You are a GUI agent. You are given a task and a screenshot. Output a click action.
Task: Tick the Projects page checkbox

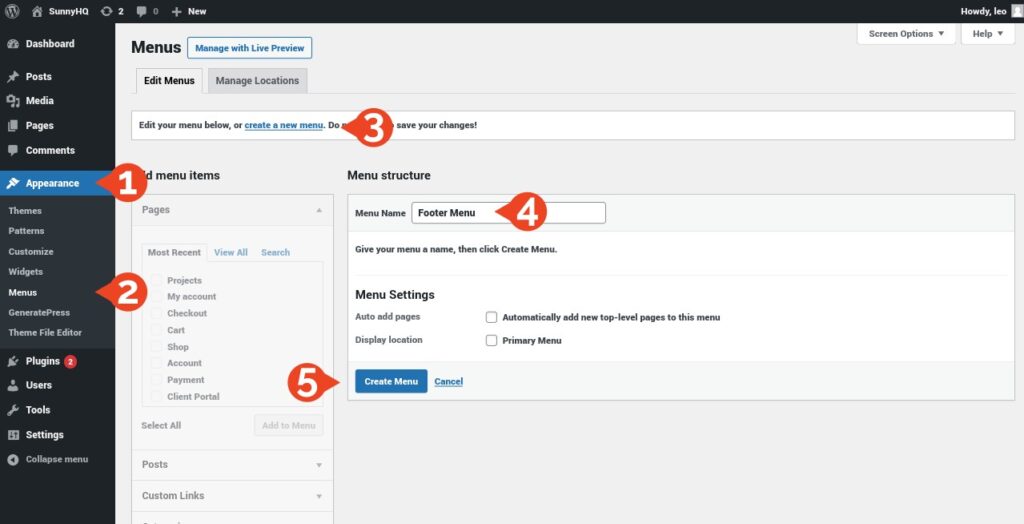(156, 280)
